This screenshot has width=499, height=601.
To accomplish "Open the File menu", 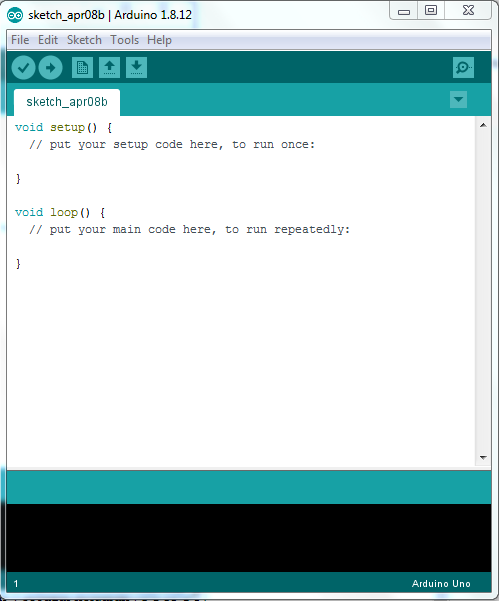I will 20,40.
